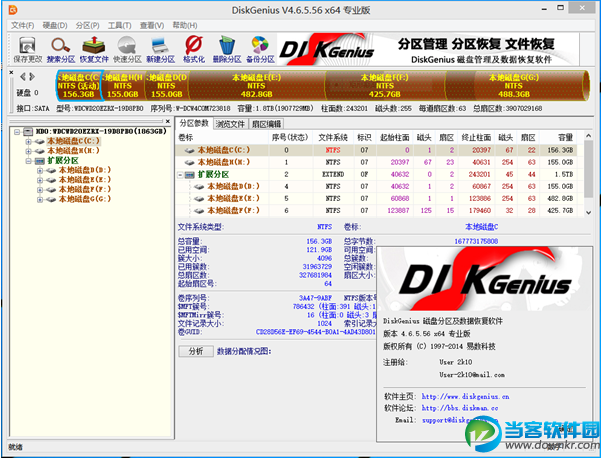Viewport: 601px width, 459px height.
Task: Select HD0 disk entry in the tree
Action: (101, 131)
